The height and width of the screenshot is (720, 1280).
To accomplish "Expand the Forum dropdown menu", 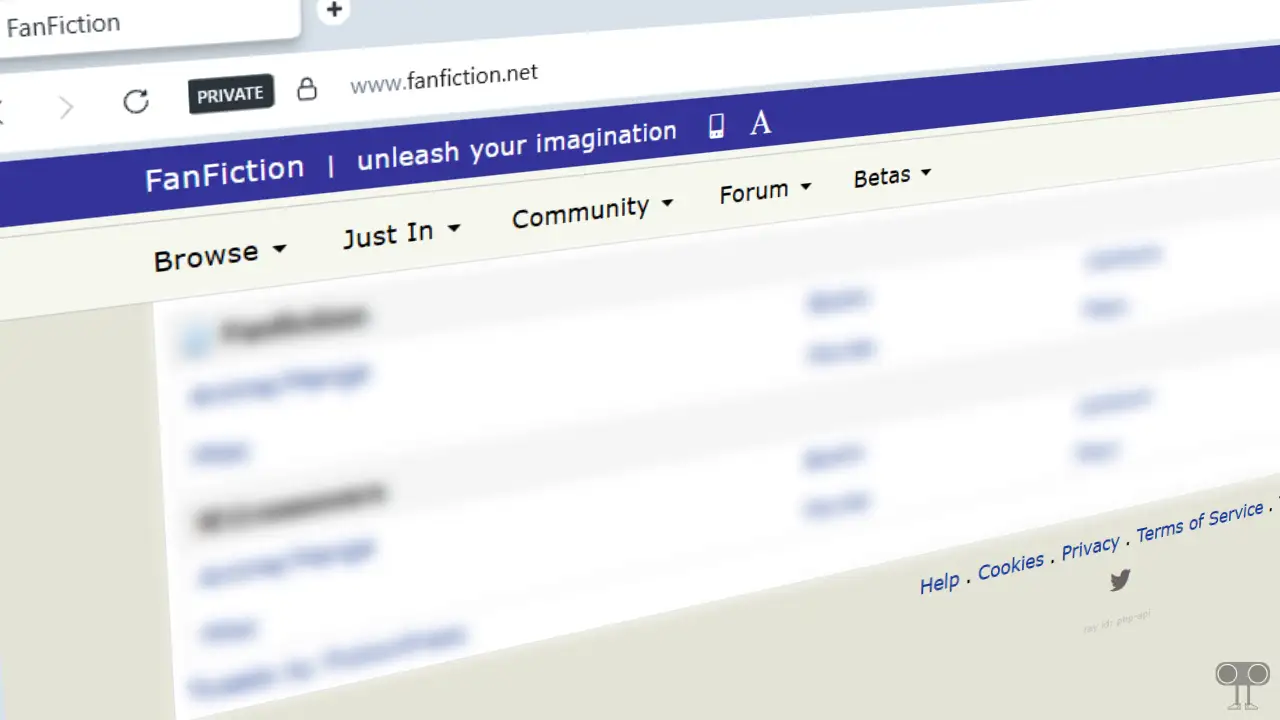I will [x=765, y=190].
